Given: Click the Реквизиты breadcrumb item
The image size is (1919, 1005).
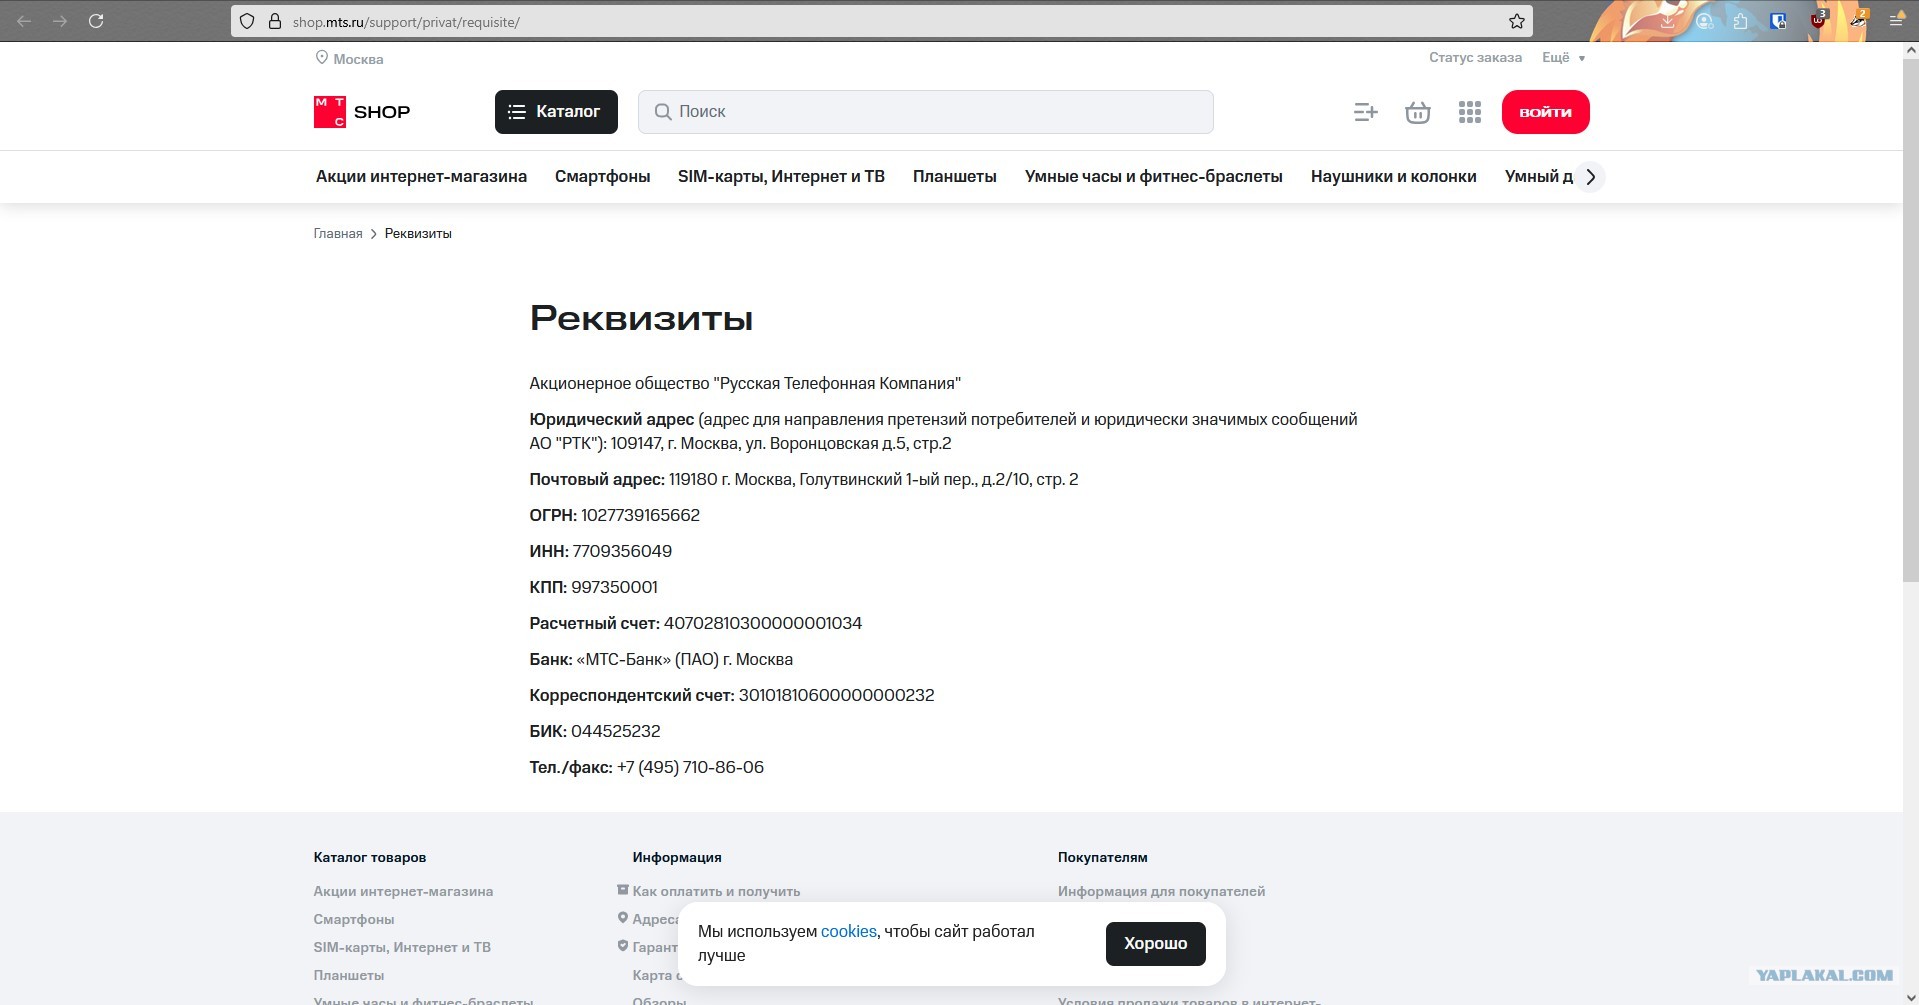Looking at the screenshot, I should (418, 234).
